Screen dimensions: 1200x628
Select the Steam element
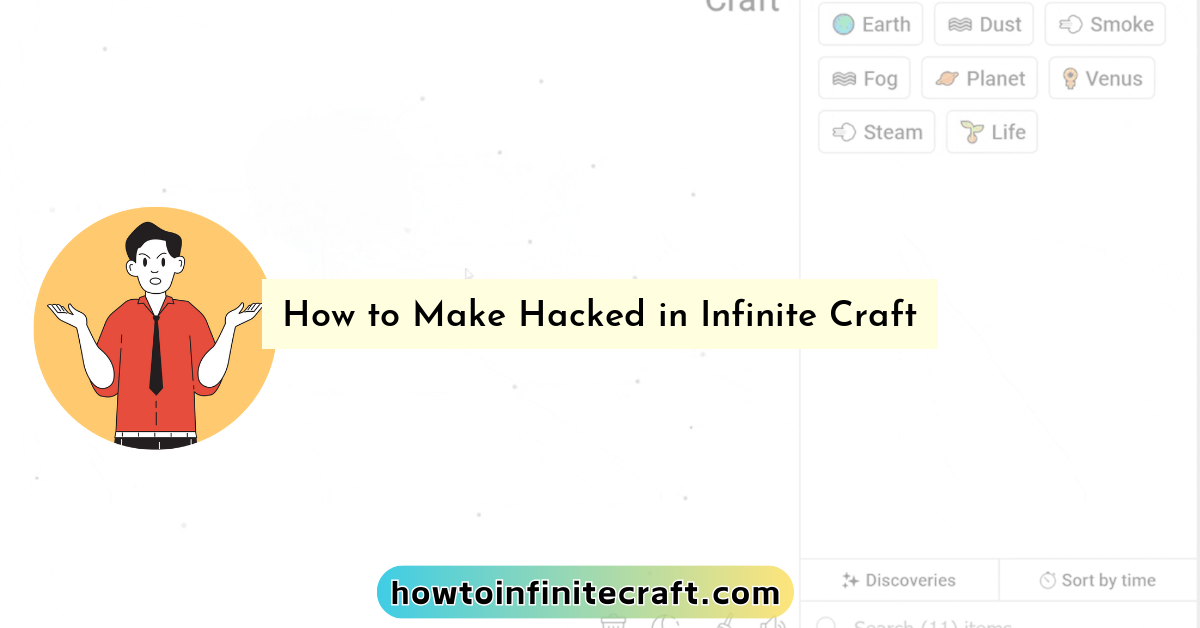click(876, 132)
